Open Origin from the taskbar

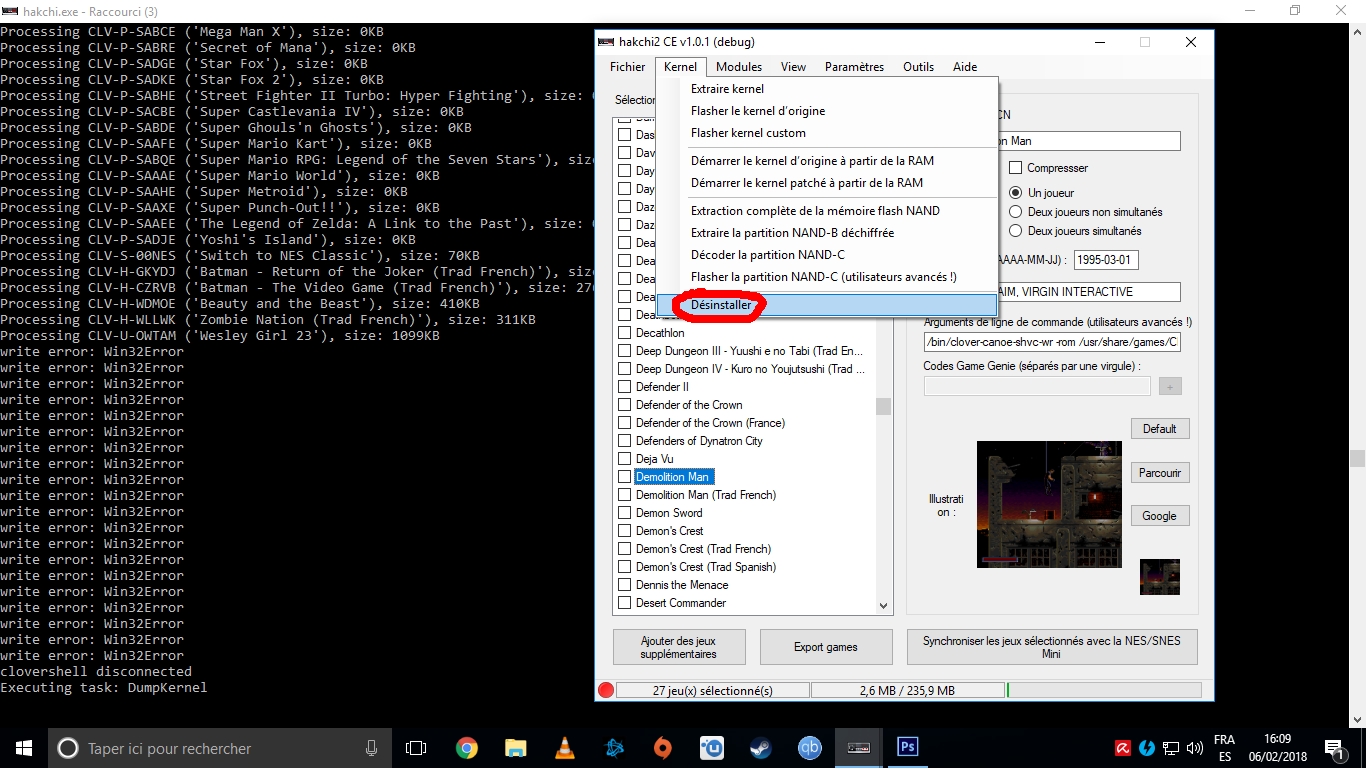click(662, 748)
